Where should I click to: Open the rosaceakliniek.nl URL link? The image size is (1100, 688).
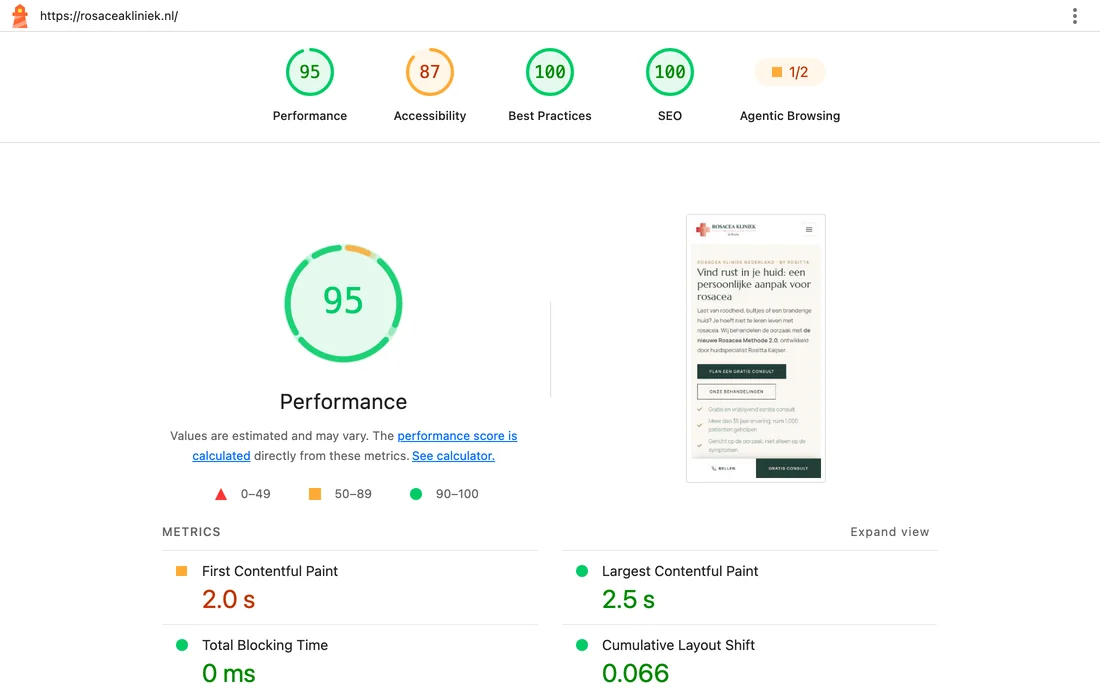click(109, 15)
